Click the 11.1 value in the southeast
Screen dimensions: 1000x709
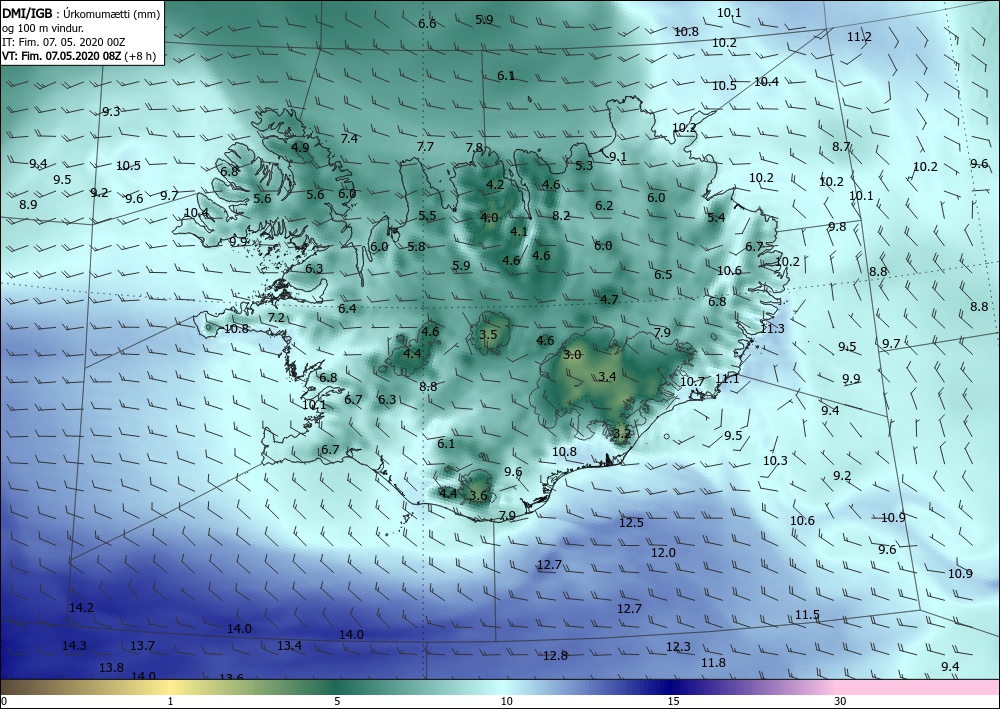click(728, 379)
